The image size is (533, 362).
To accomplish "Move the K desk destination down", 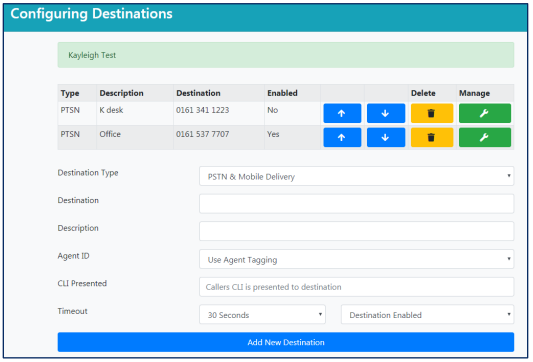I will pos(386,113).
